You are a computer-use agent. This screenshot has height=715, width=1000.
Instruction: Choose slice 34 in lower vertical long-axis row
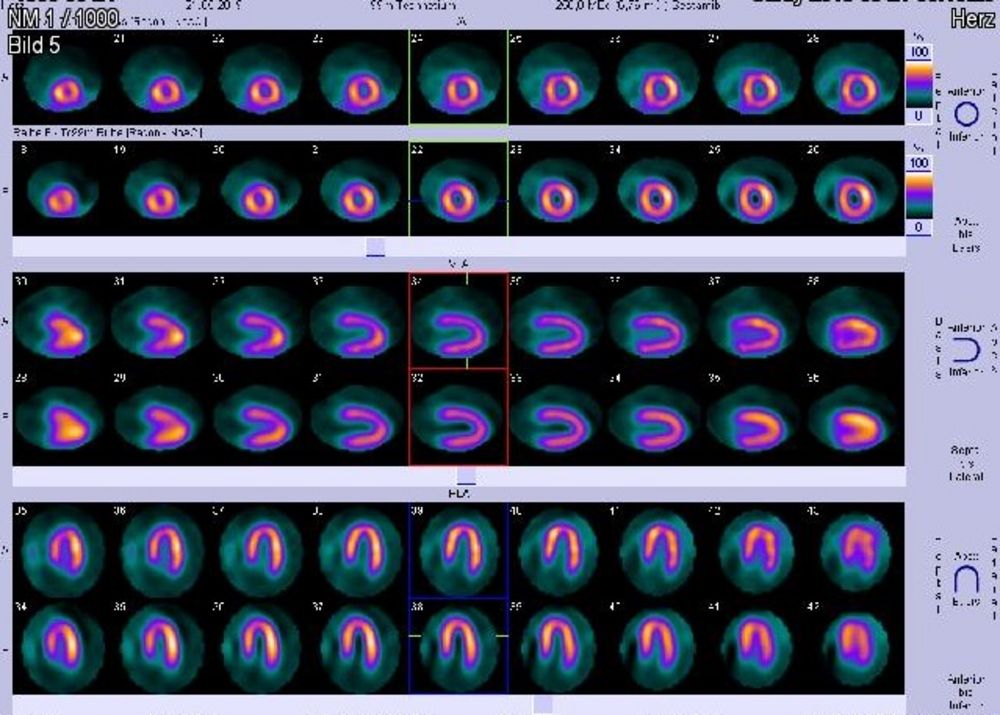click(x=657, y=417)
